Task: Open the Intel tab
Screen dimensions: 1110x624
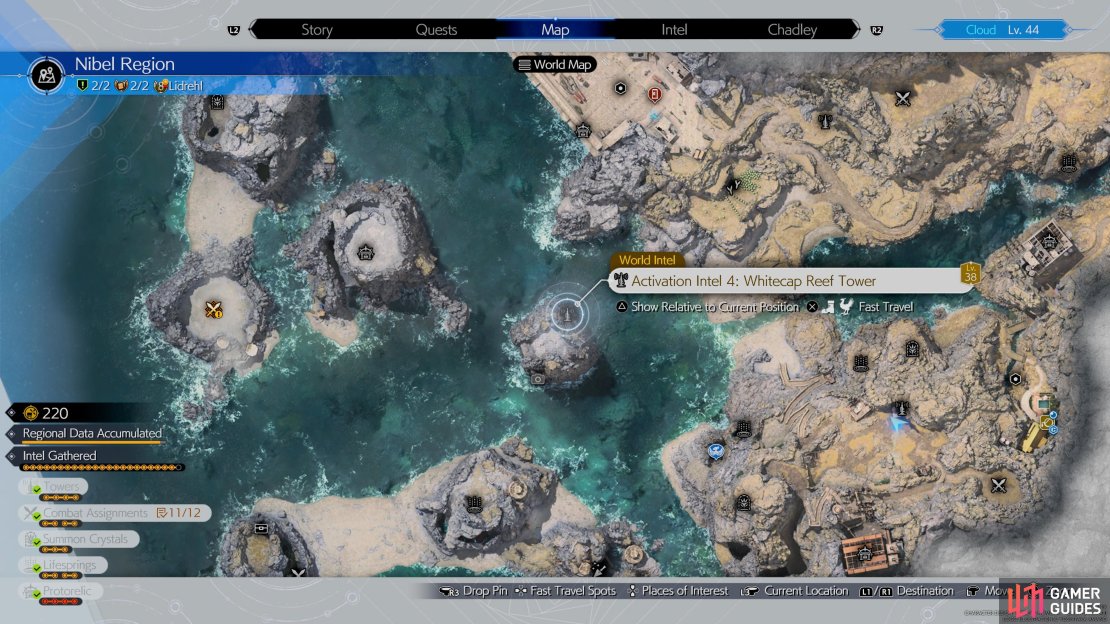Action: (x=674, y=30)
